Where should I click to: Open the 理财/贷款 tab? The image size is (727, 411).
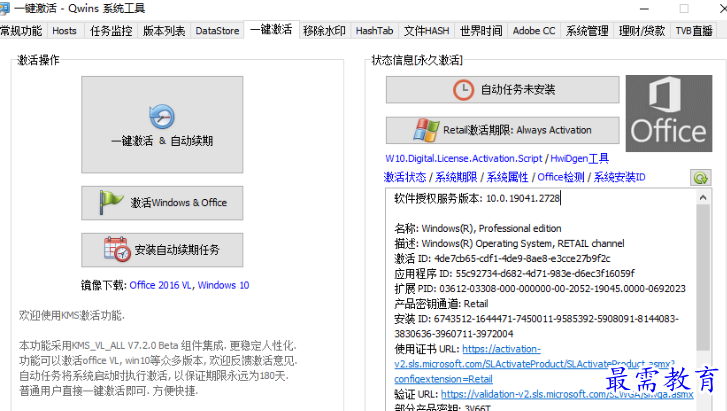pyautogui.click(x=642, y=31)
